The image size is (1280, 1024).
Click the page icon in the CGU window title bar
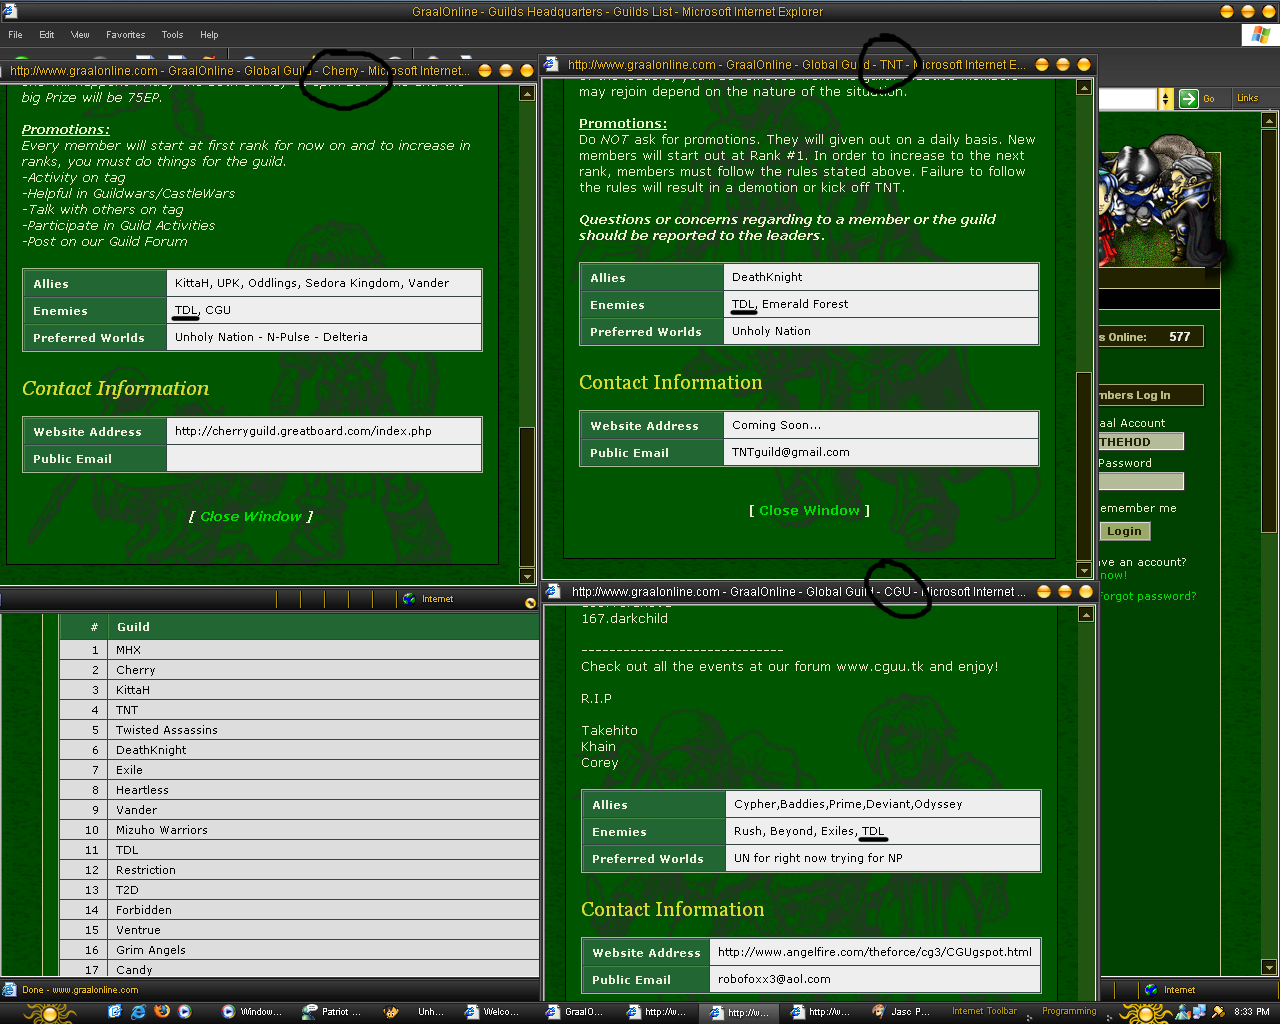[x=555, y=591]
